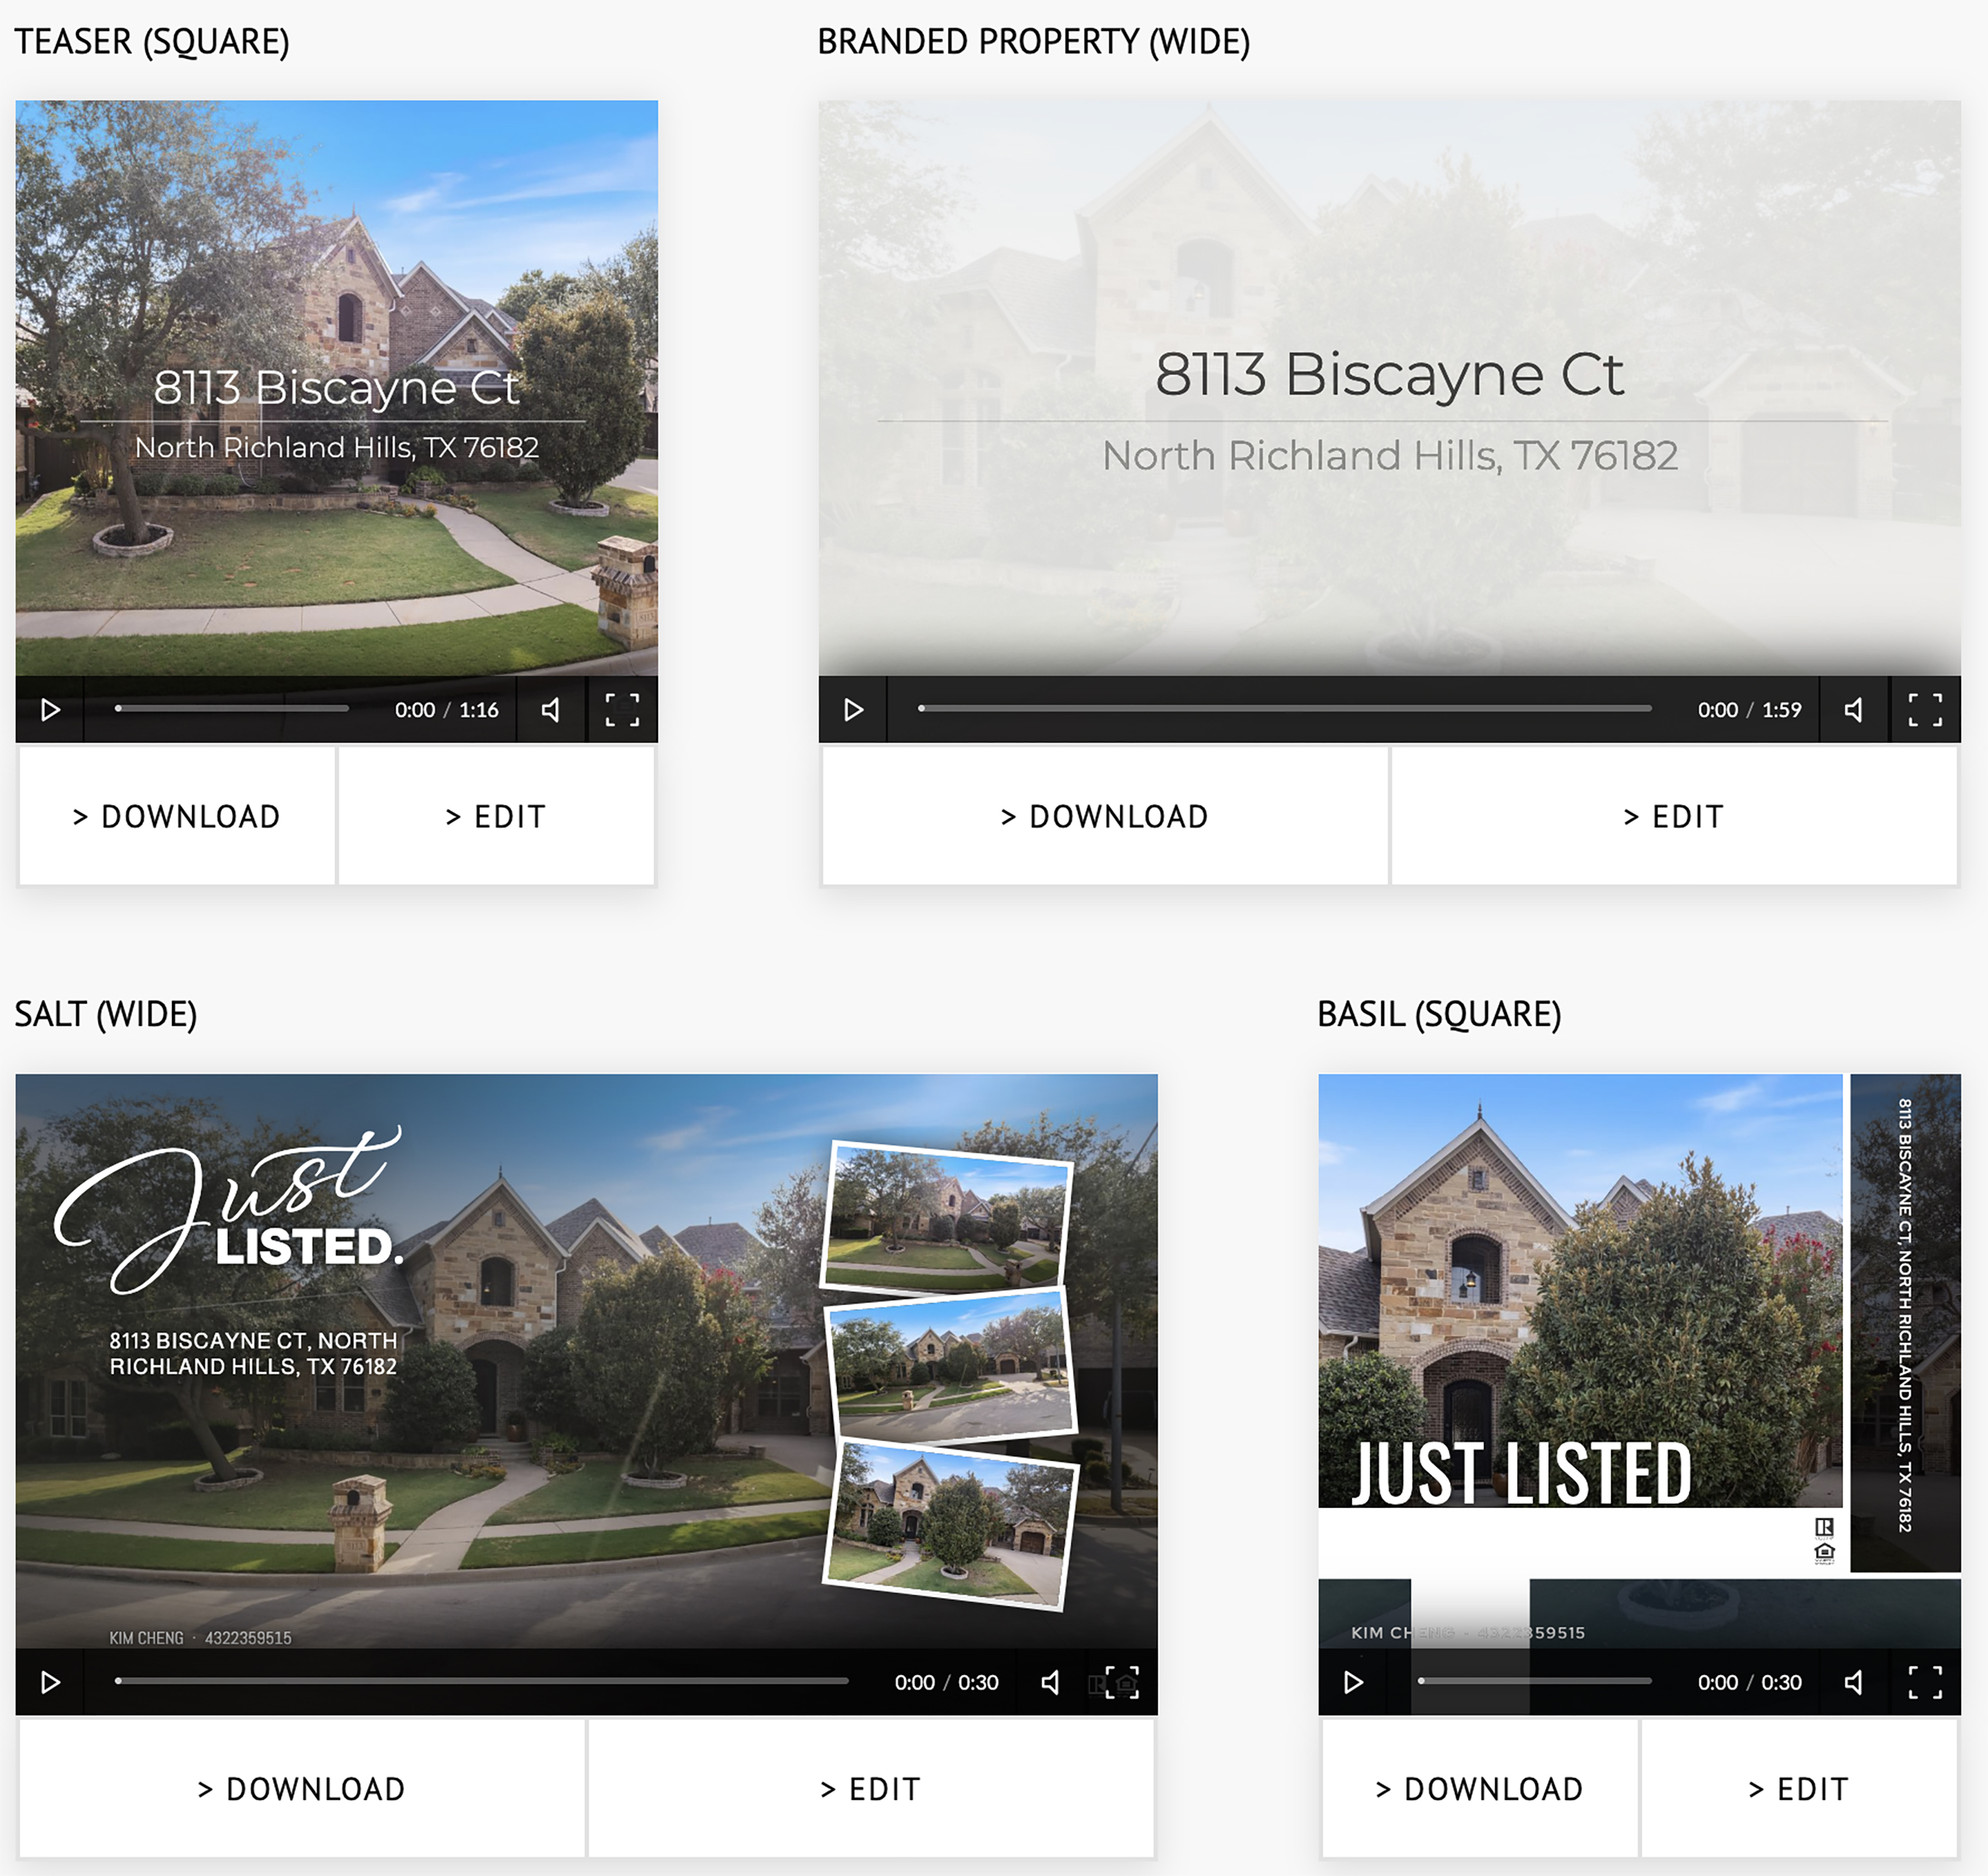
Task: Play the Branded Property wide video
Action: click(x=853, y=710)
